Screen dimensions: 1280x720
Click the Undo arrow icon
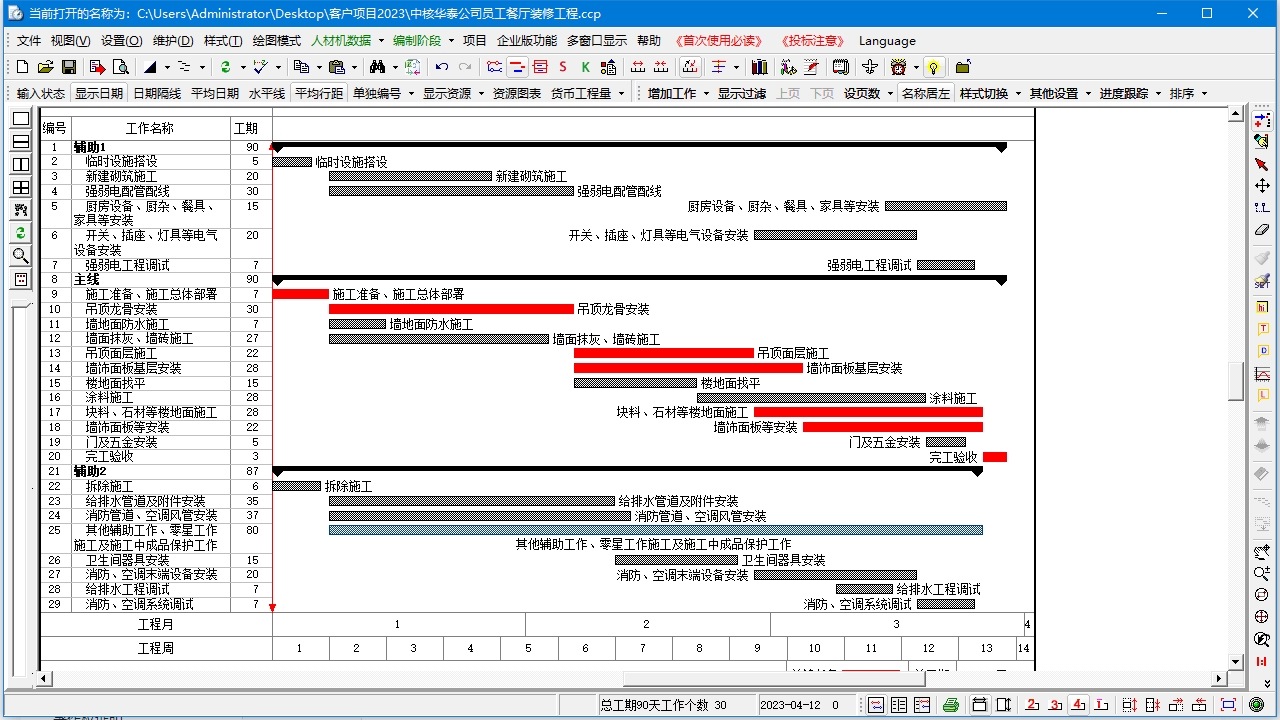[x=441, y=67]
